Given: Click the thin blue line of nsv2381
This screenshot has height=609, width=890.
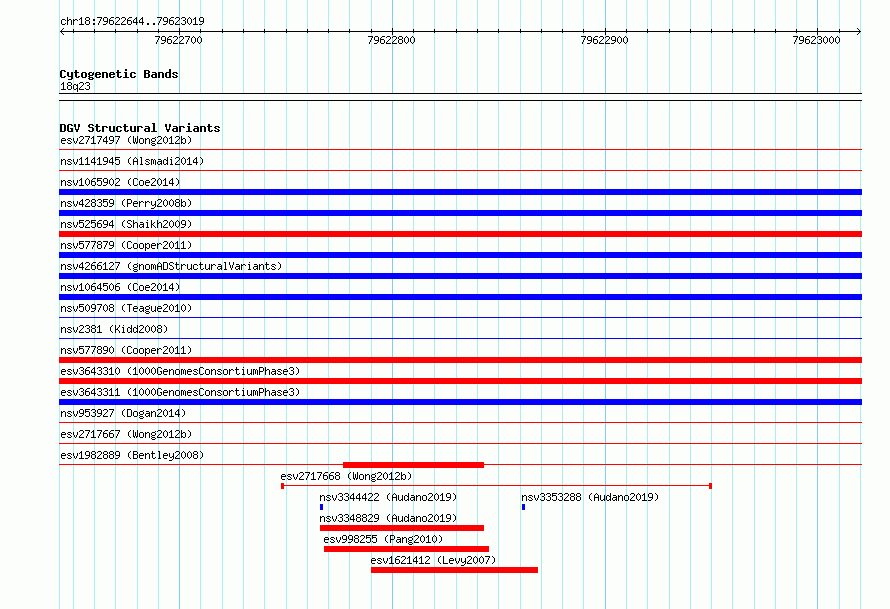Looking at the screenshot, I should (460, 339).
